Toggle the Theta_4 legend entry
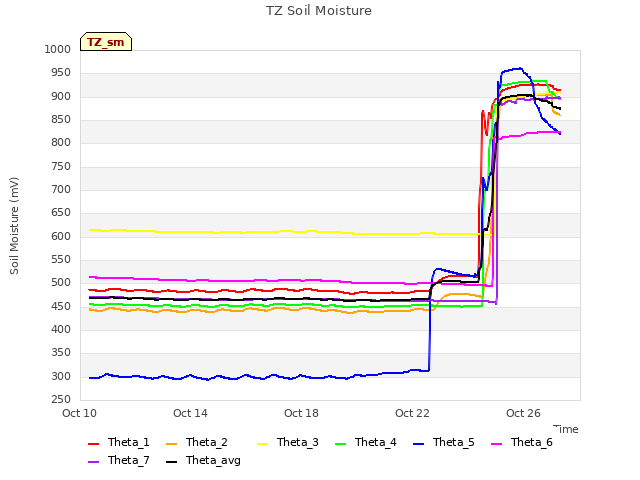640x480 pixels. tap(366, 442)
